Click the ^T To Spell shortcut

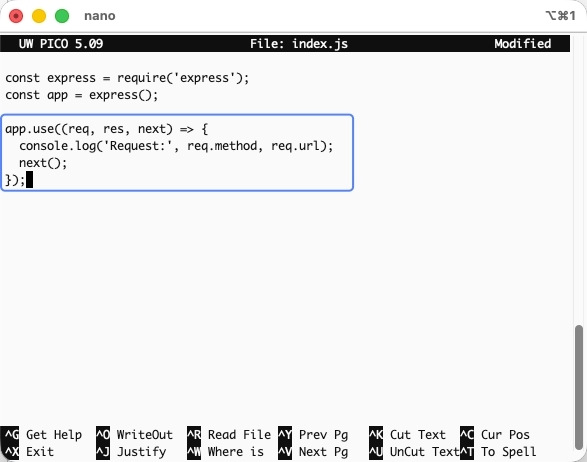pyautogui.click(x=498, y=452)
